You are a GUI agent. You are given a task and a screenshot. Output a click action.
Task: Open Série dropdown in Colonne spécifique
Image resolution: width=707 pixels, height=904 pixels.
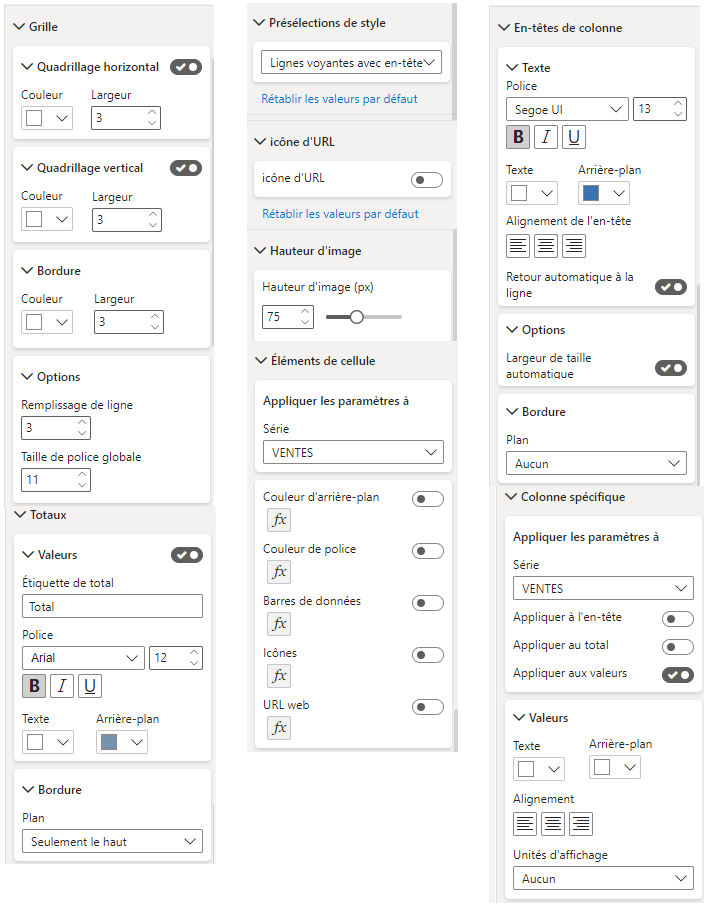(x=603, y=588)
